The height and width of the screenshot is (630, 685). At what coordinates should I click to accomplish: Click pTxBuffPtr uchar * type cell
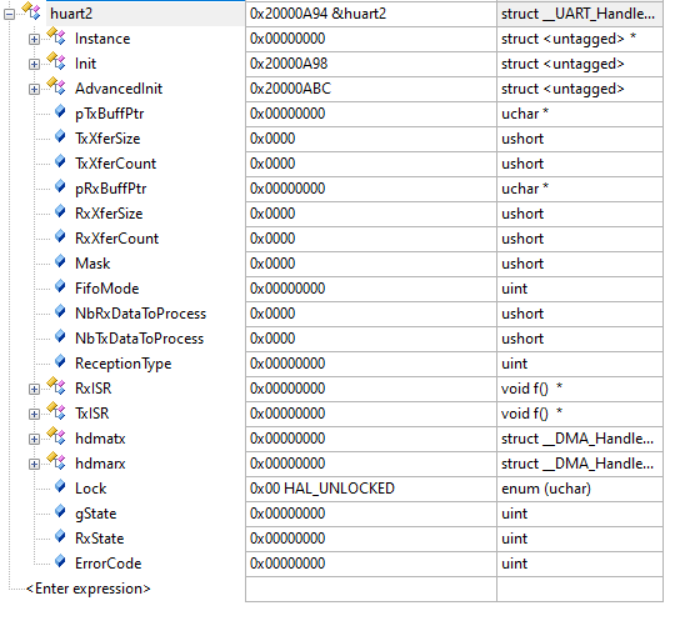click(580, 114)
